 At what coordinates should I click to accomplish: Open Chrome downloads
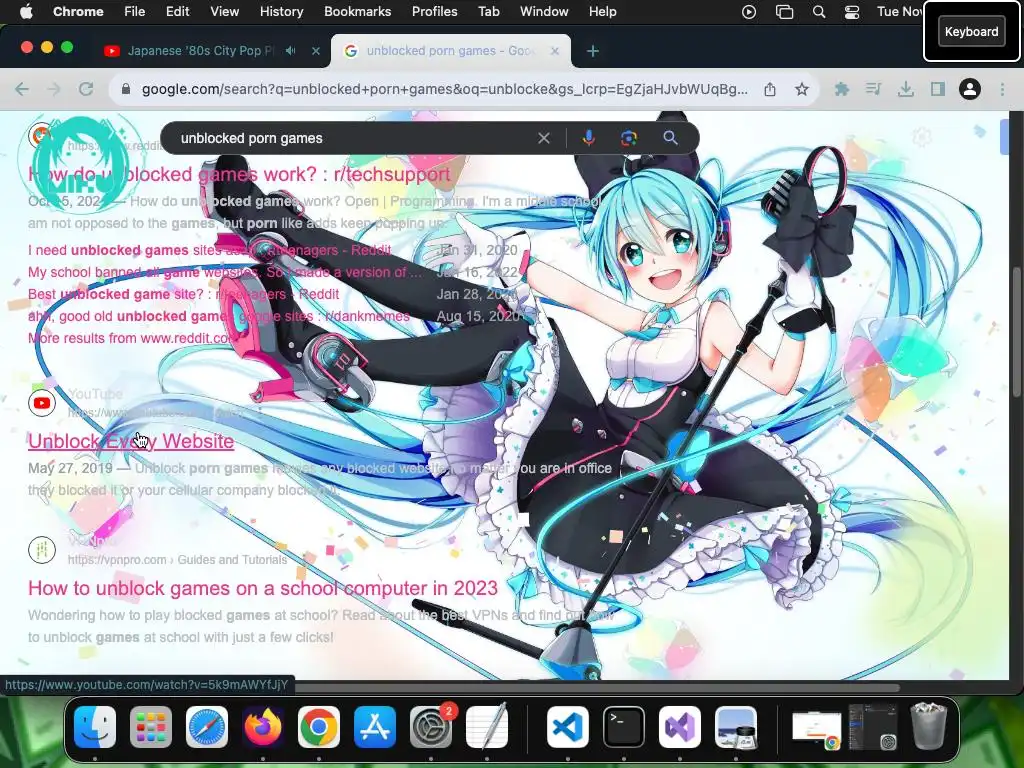pos(905,89)
